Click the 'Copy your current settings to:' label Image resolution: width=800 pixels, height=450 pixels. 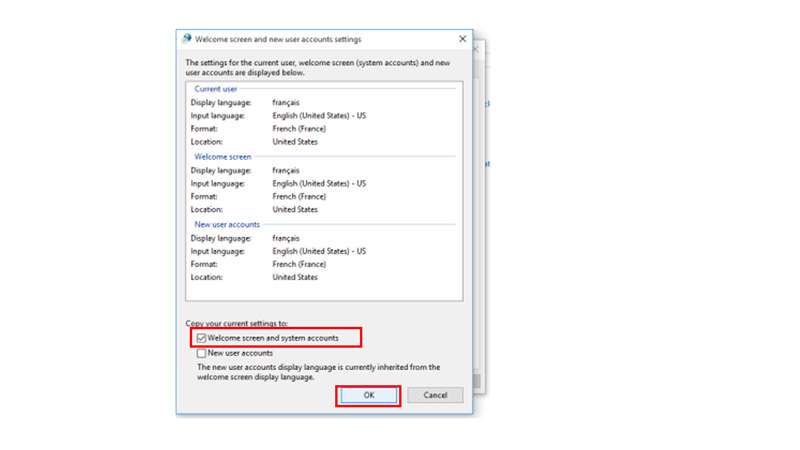click(237, 323)
